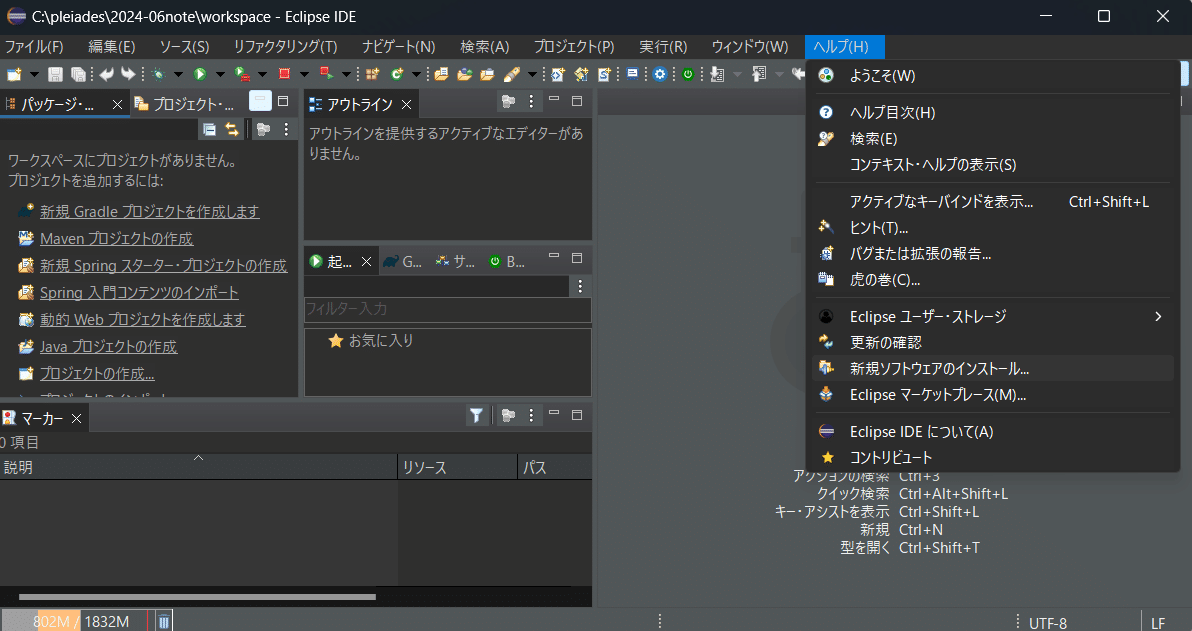Viewport: 1192px width, 631px height.
Task: Click the 説明 column header in markers
Action: coord(198,468)
